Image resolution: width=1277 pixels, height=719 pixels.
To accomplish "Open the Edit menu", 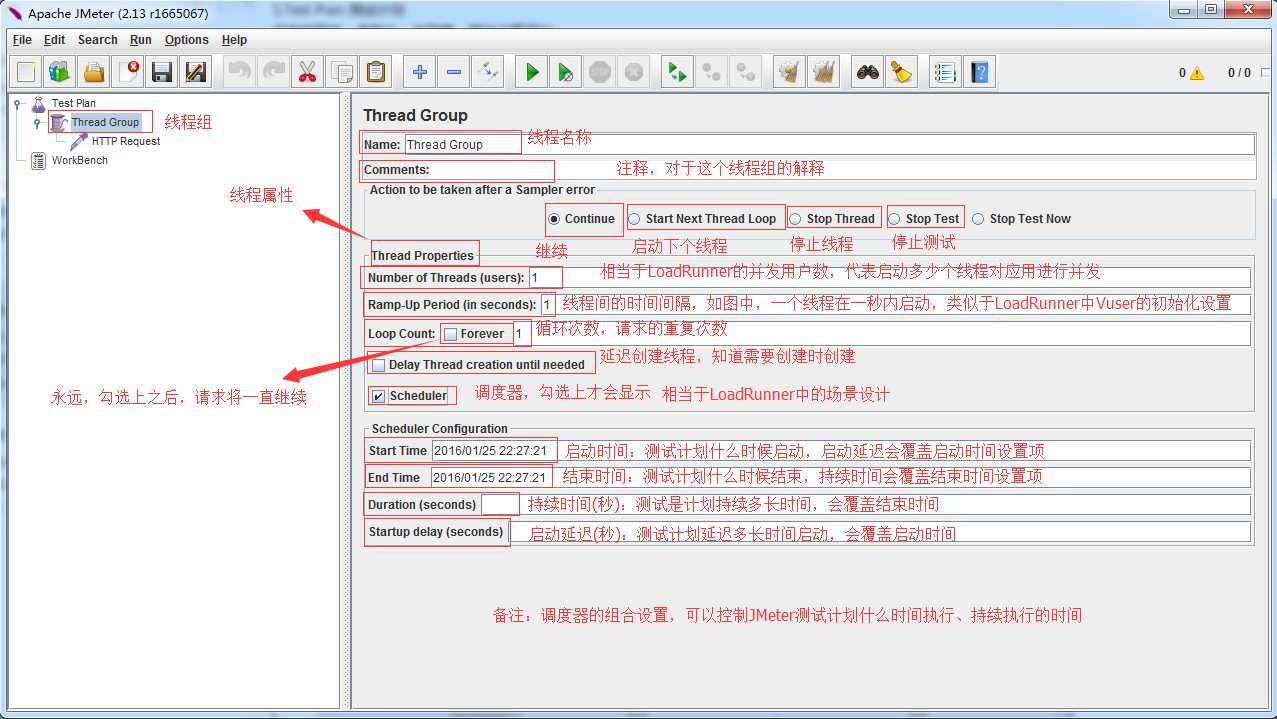I will (55, 40).
